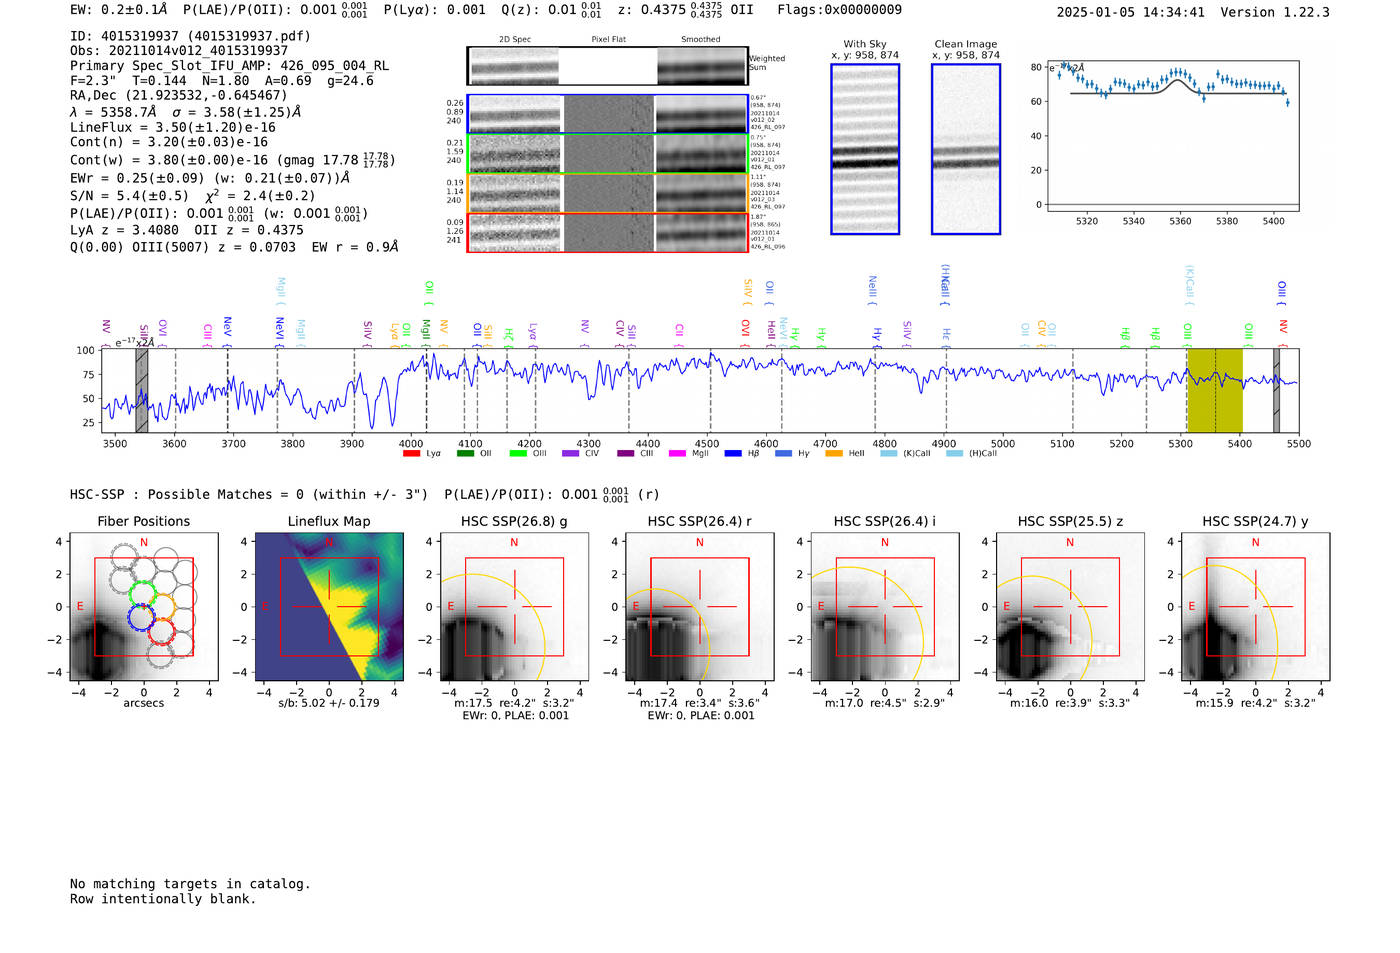This screenshot has width=1400, height=953.
Task: Click the gray hatched band near 5460 Å
Action: (1276, 390)
